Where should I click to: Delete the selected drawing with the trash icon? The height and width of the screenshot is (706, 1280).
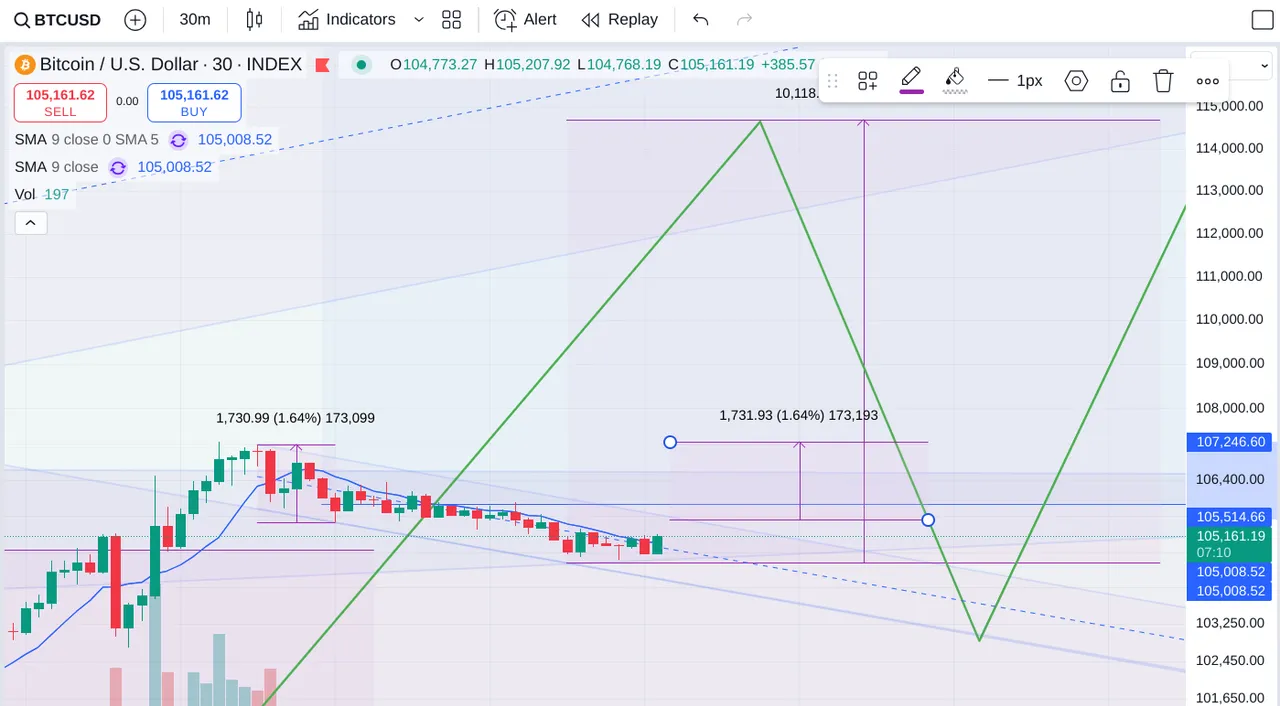pyautogui.click(x=1163, y=81)
